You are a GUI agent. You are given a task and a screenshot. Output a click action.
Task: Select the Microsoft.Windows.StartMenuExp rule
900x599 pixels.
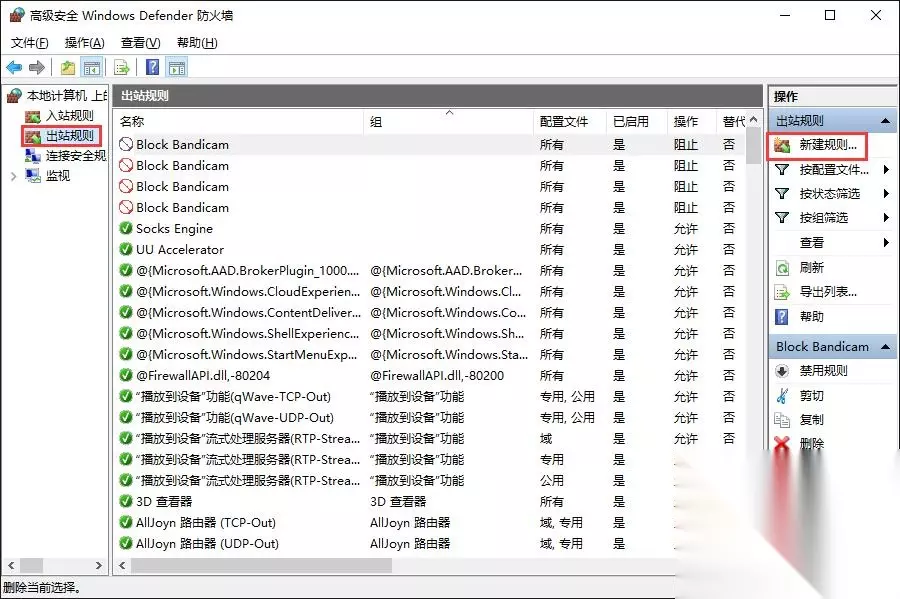tap(430, 355)
